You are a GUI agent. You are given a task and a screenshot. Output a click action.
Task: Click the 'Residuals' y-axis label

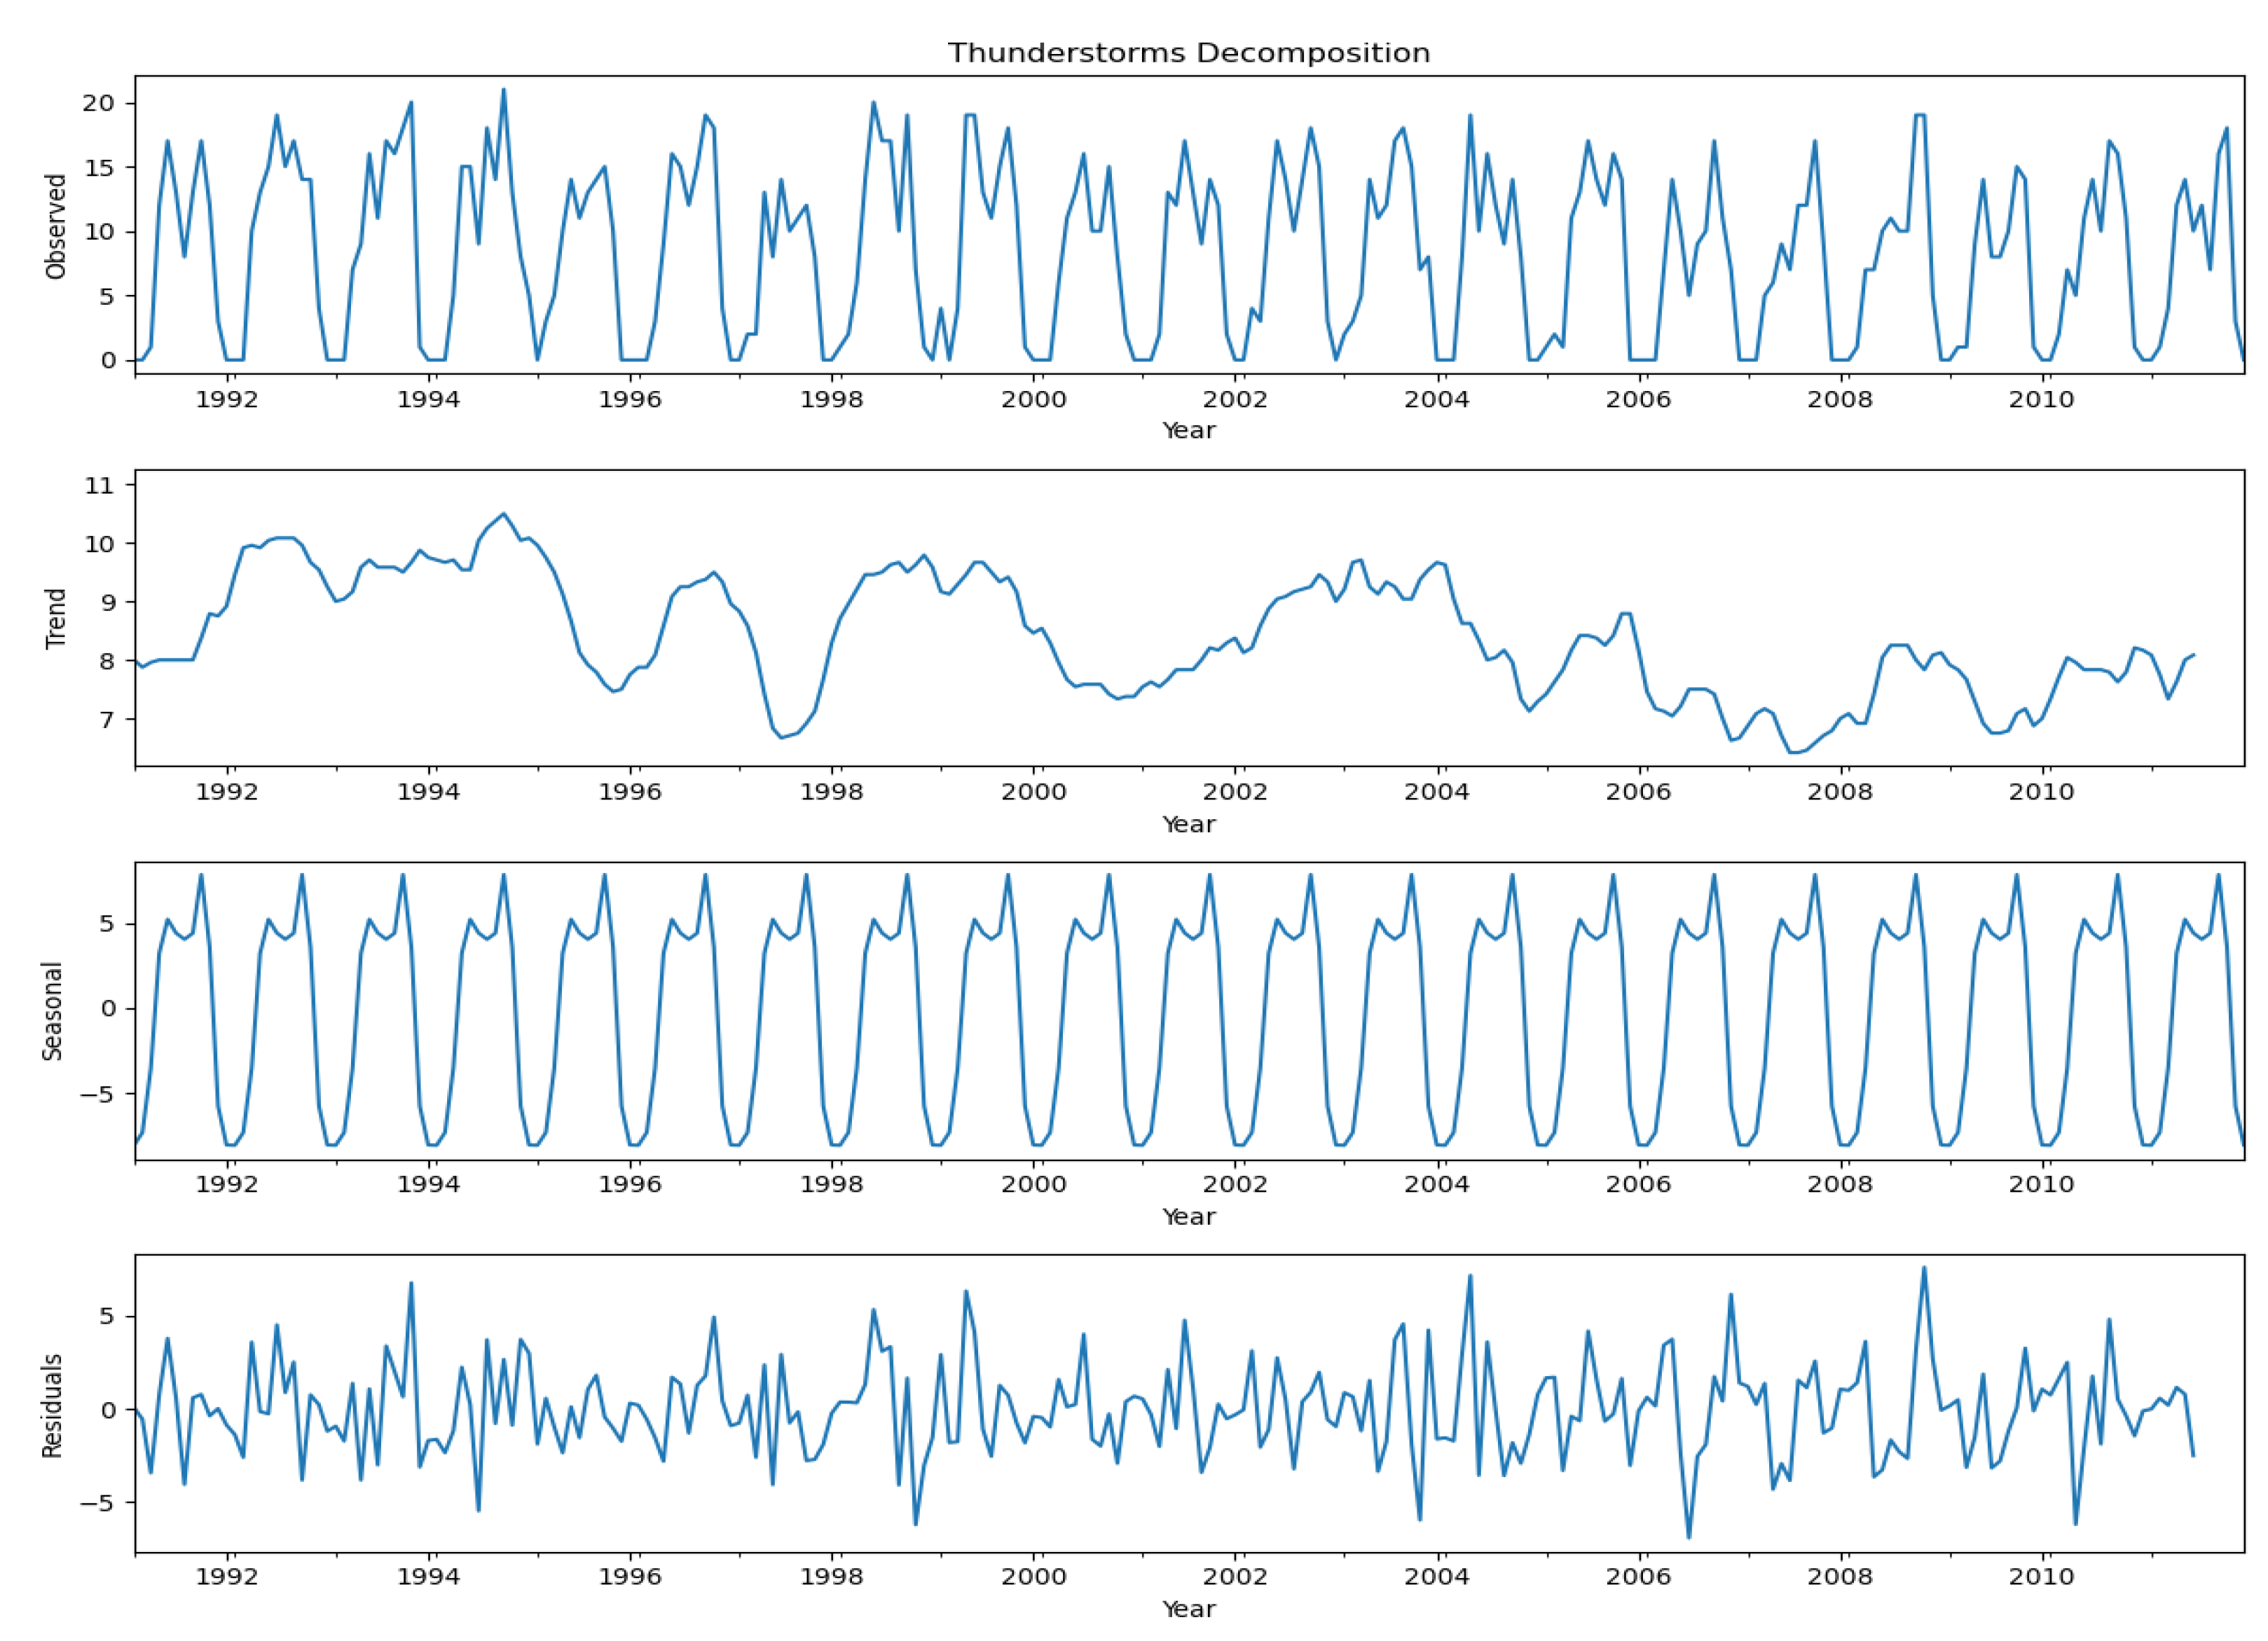[53, 1405]
